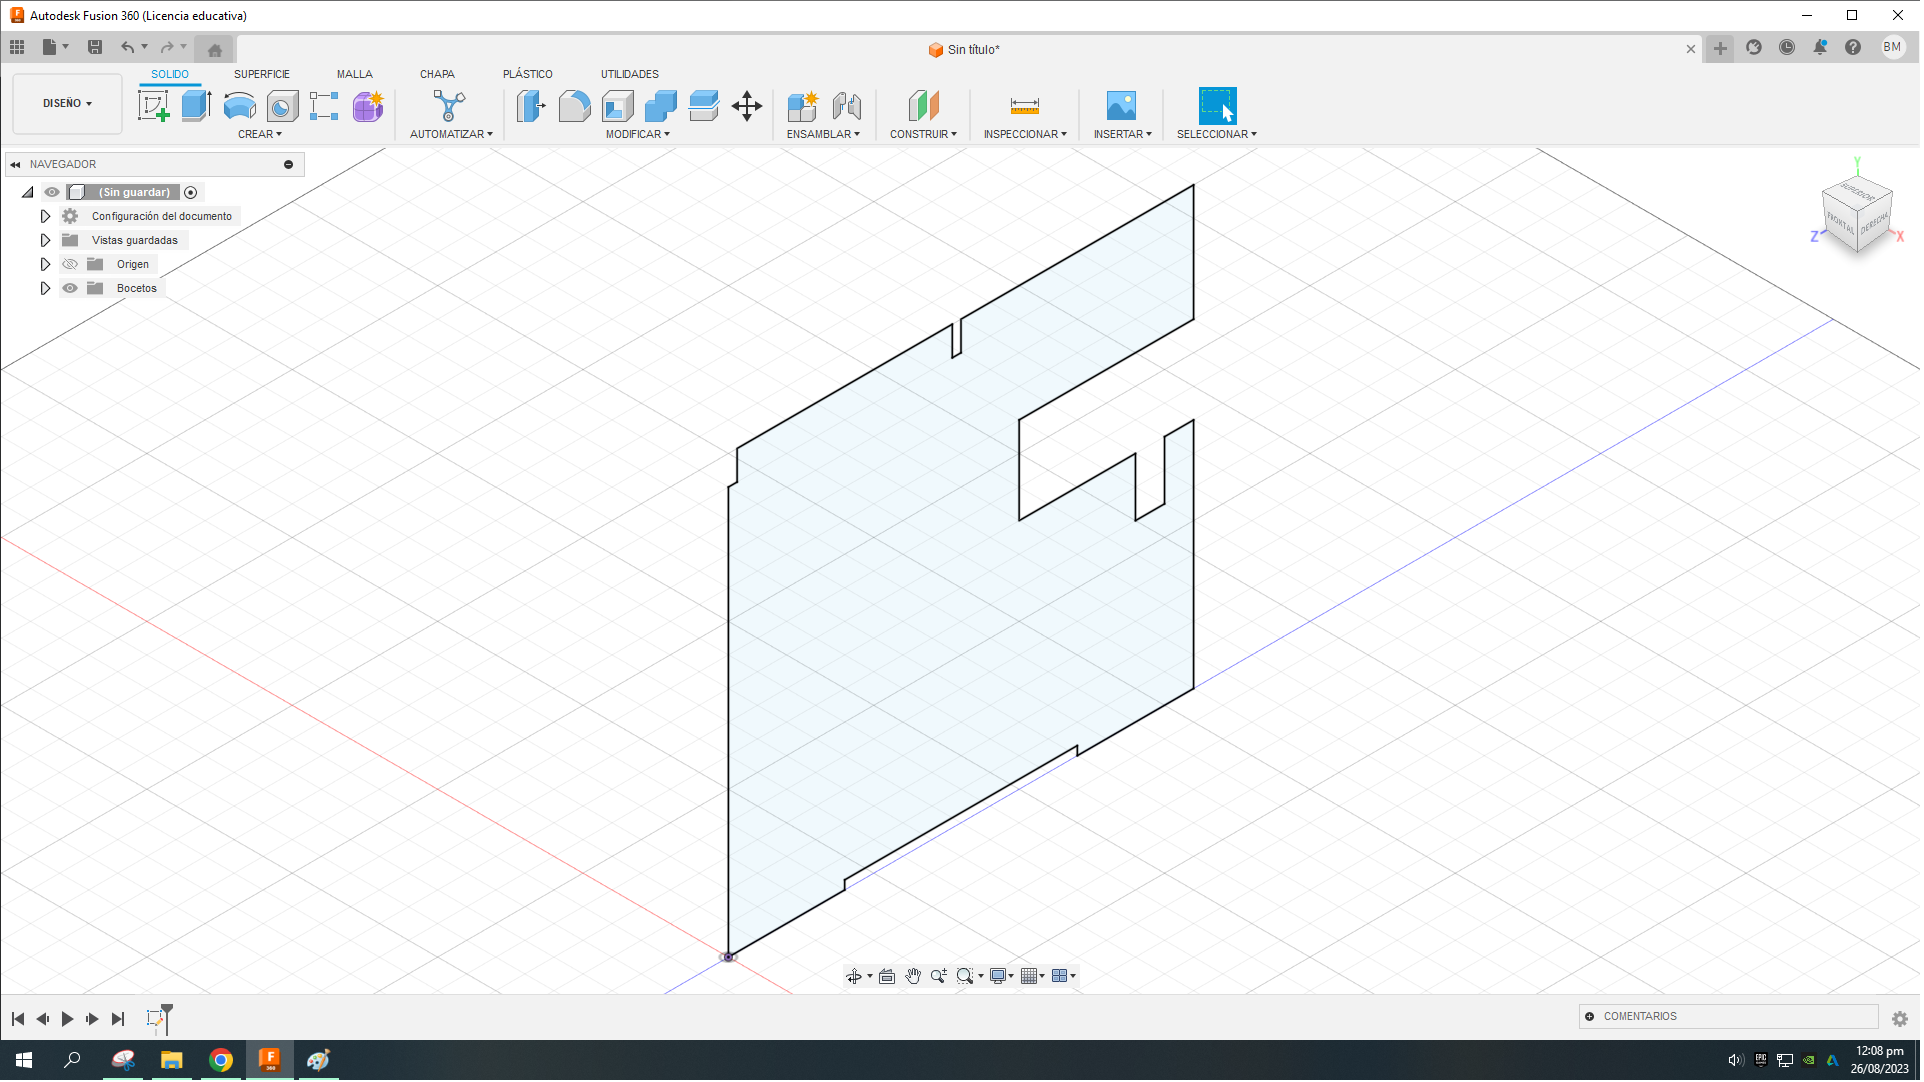Expand the Bocetos tree node
This screenshot has width=1924, height=1082.
coord(45,288)
